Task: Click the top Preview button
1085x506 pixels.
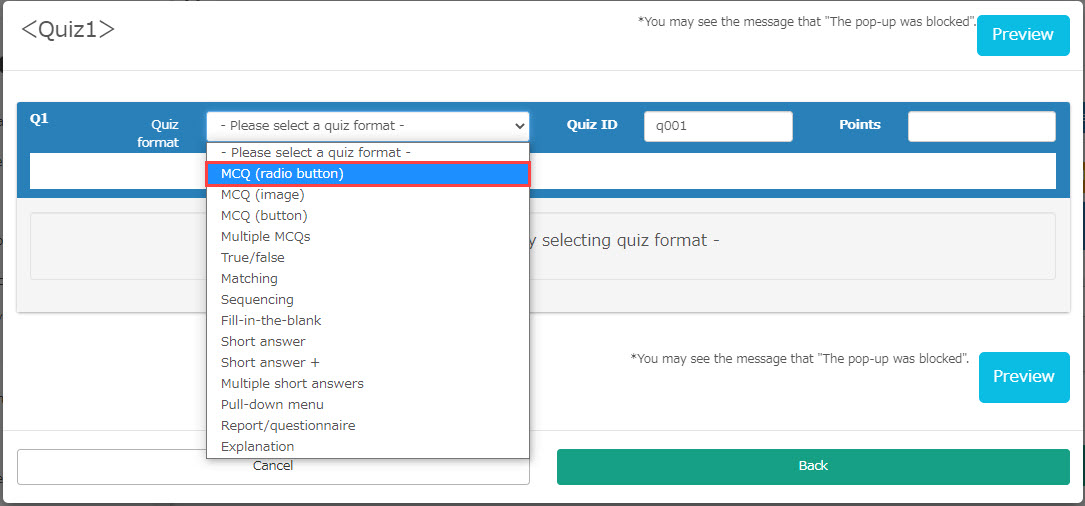Action: pos(1022,35)
